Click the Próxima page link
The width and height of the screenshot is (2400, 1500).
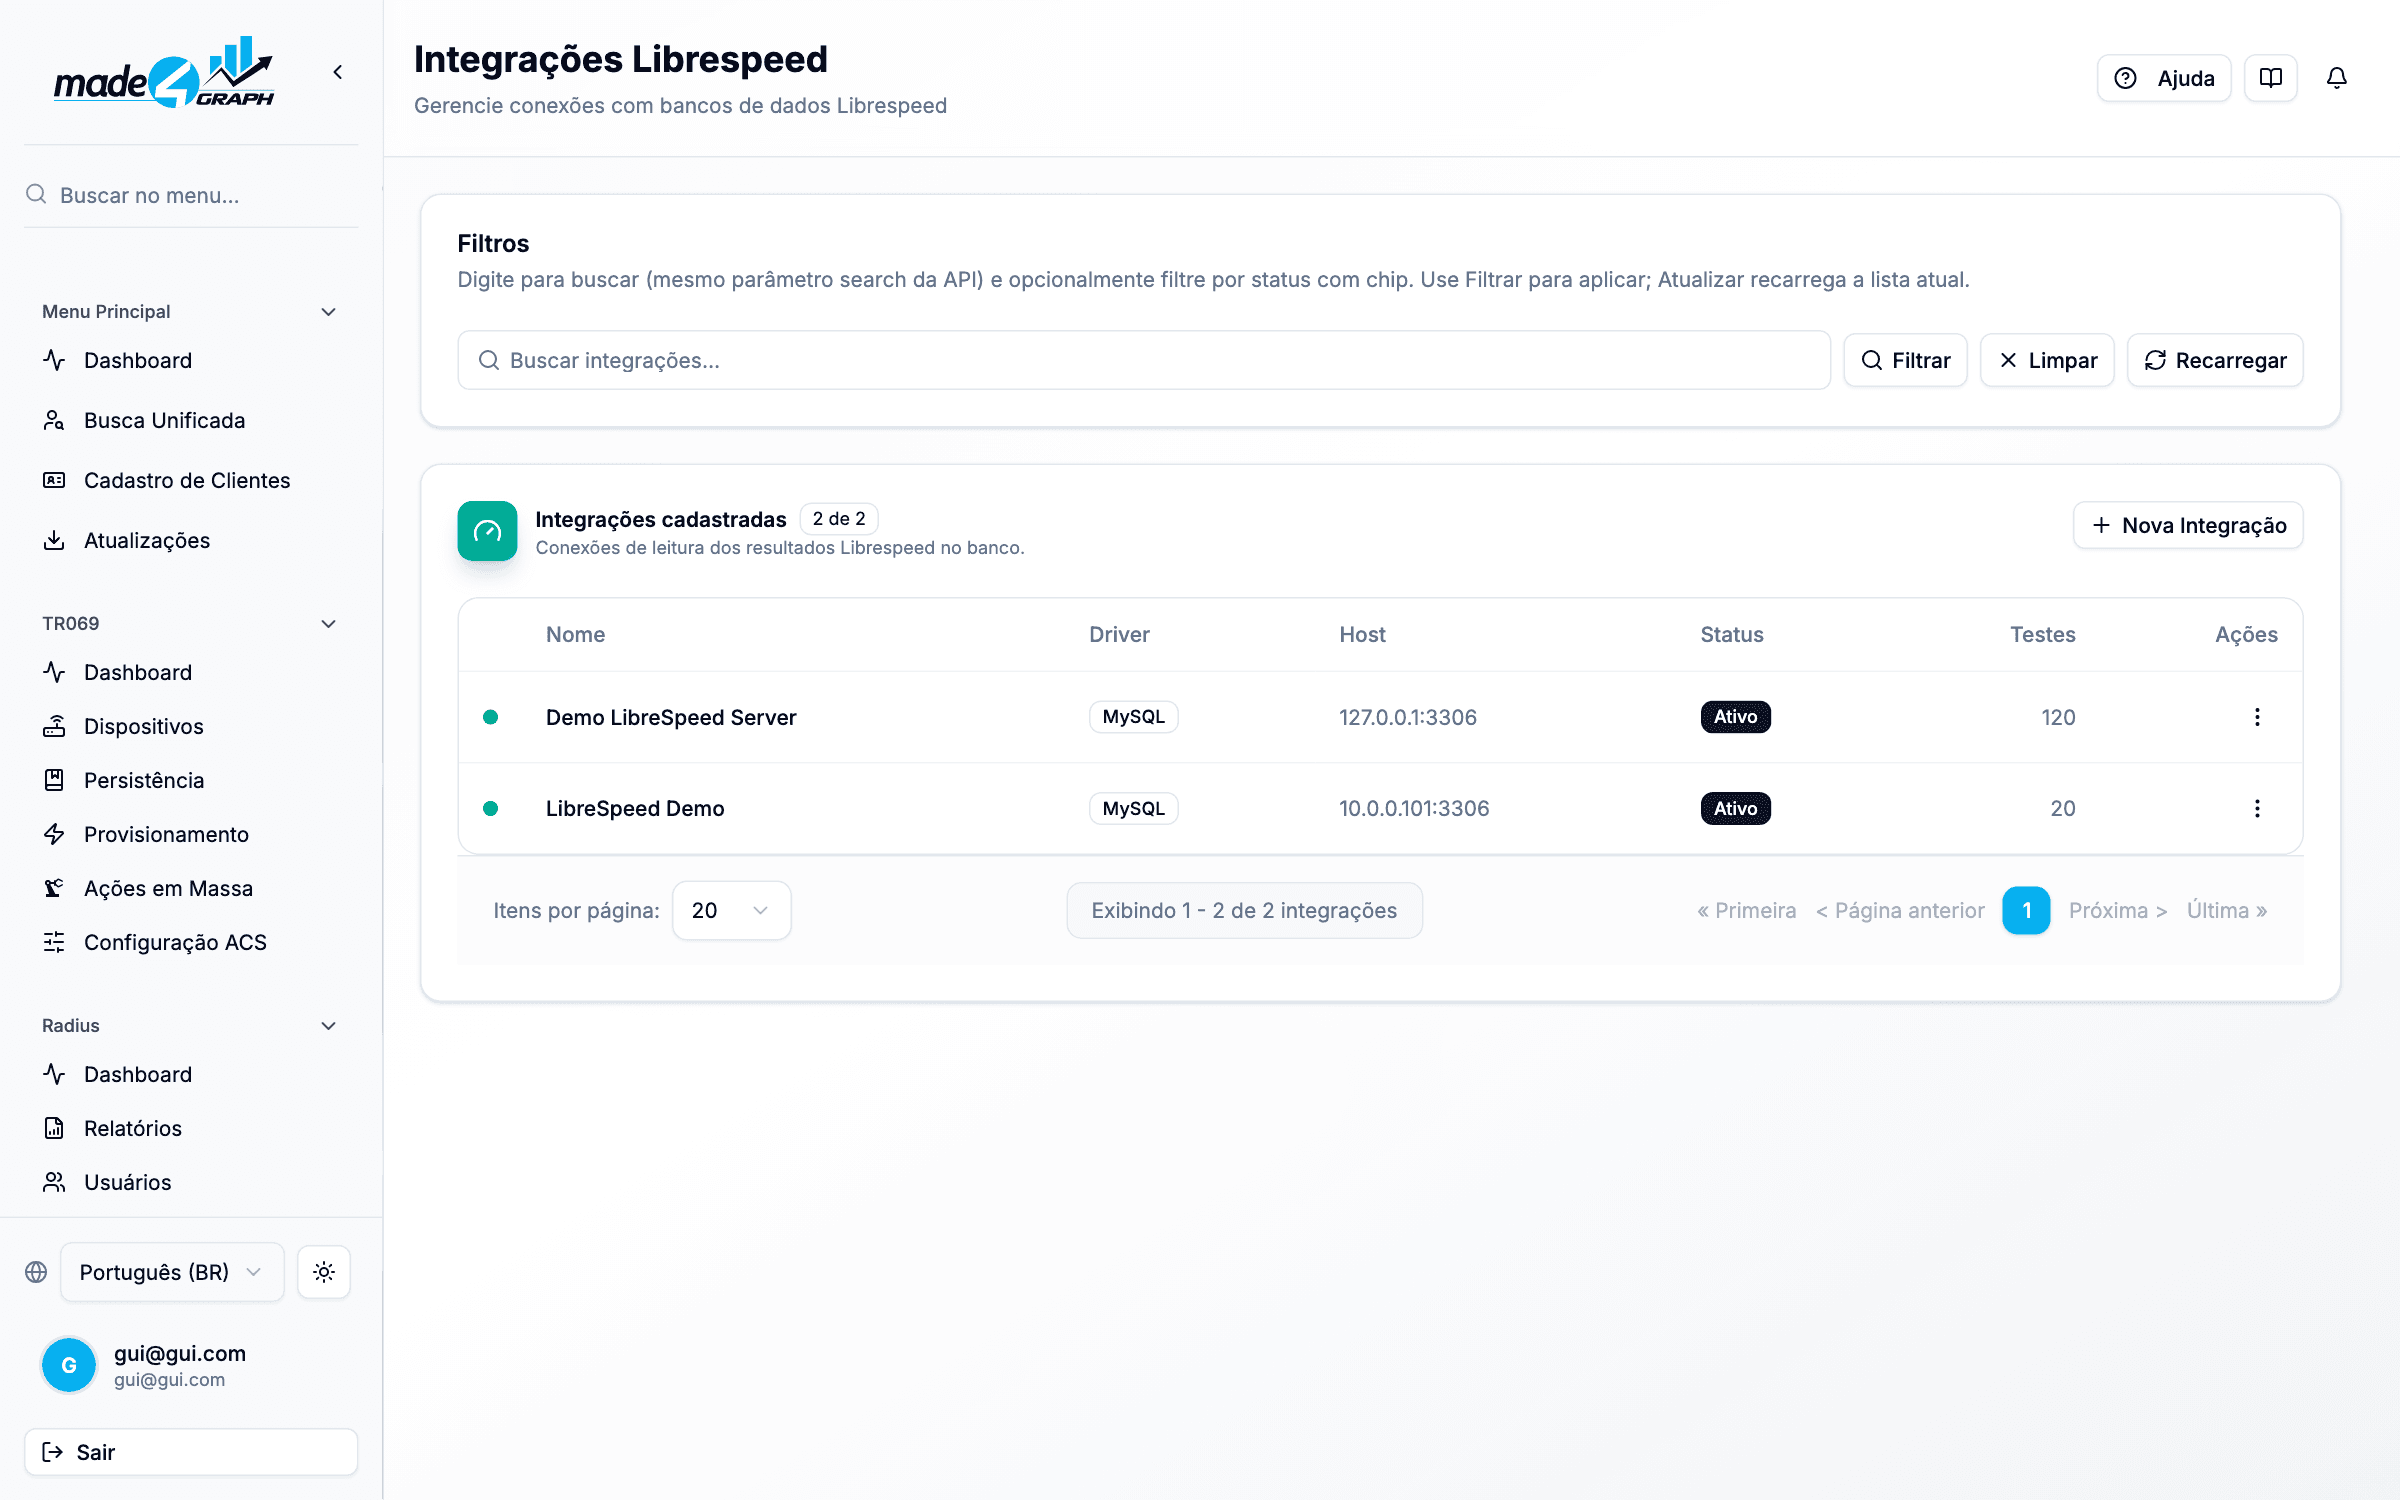pos(2118,910)
